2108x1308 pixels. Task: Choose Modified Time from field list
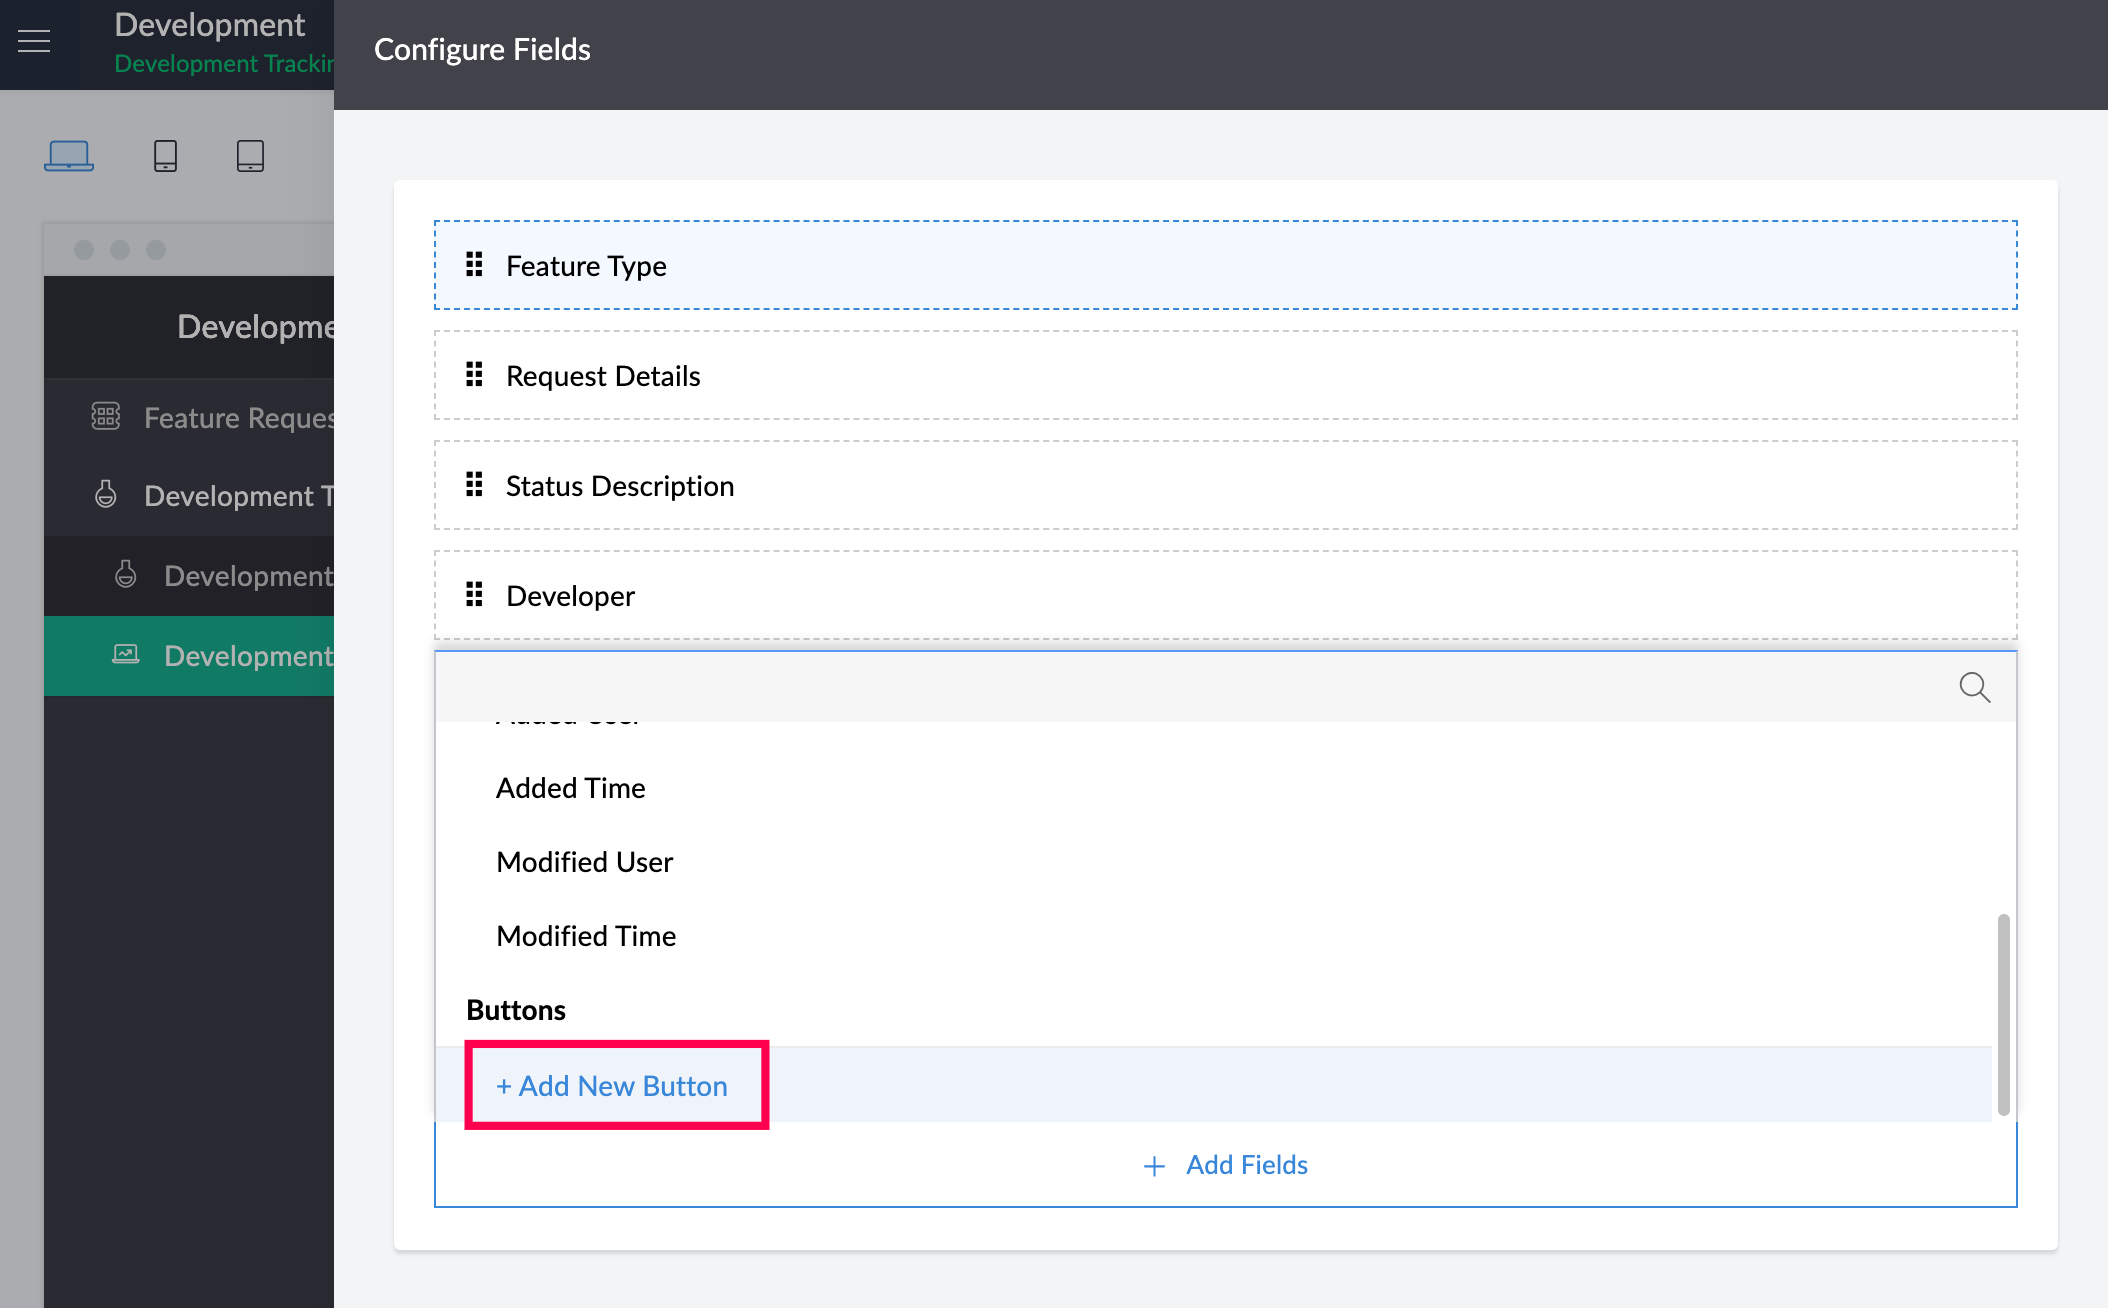586,936
